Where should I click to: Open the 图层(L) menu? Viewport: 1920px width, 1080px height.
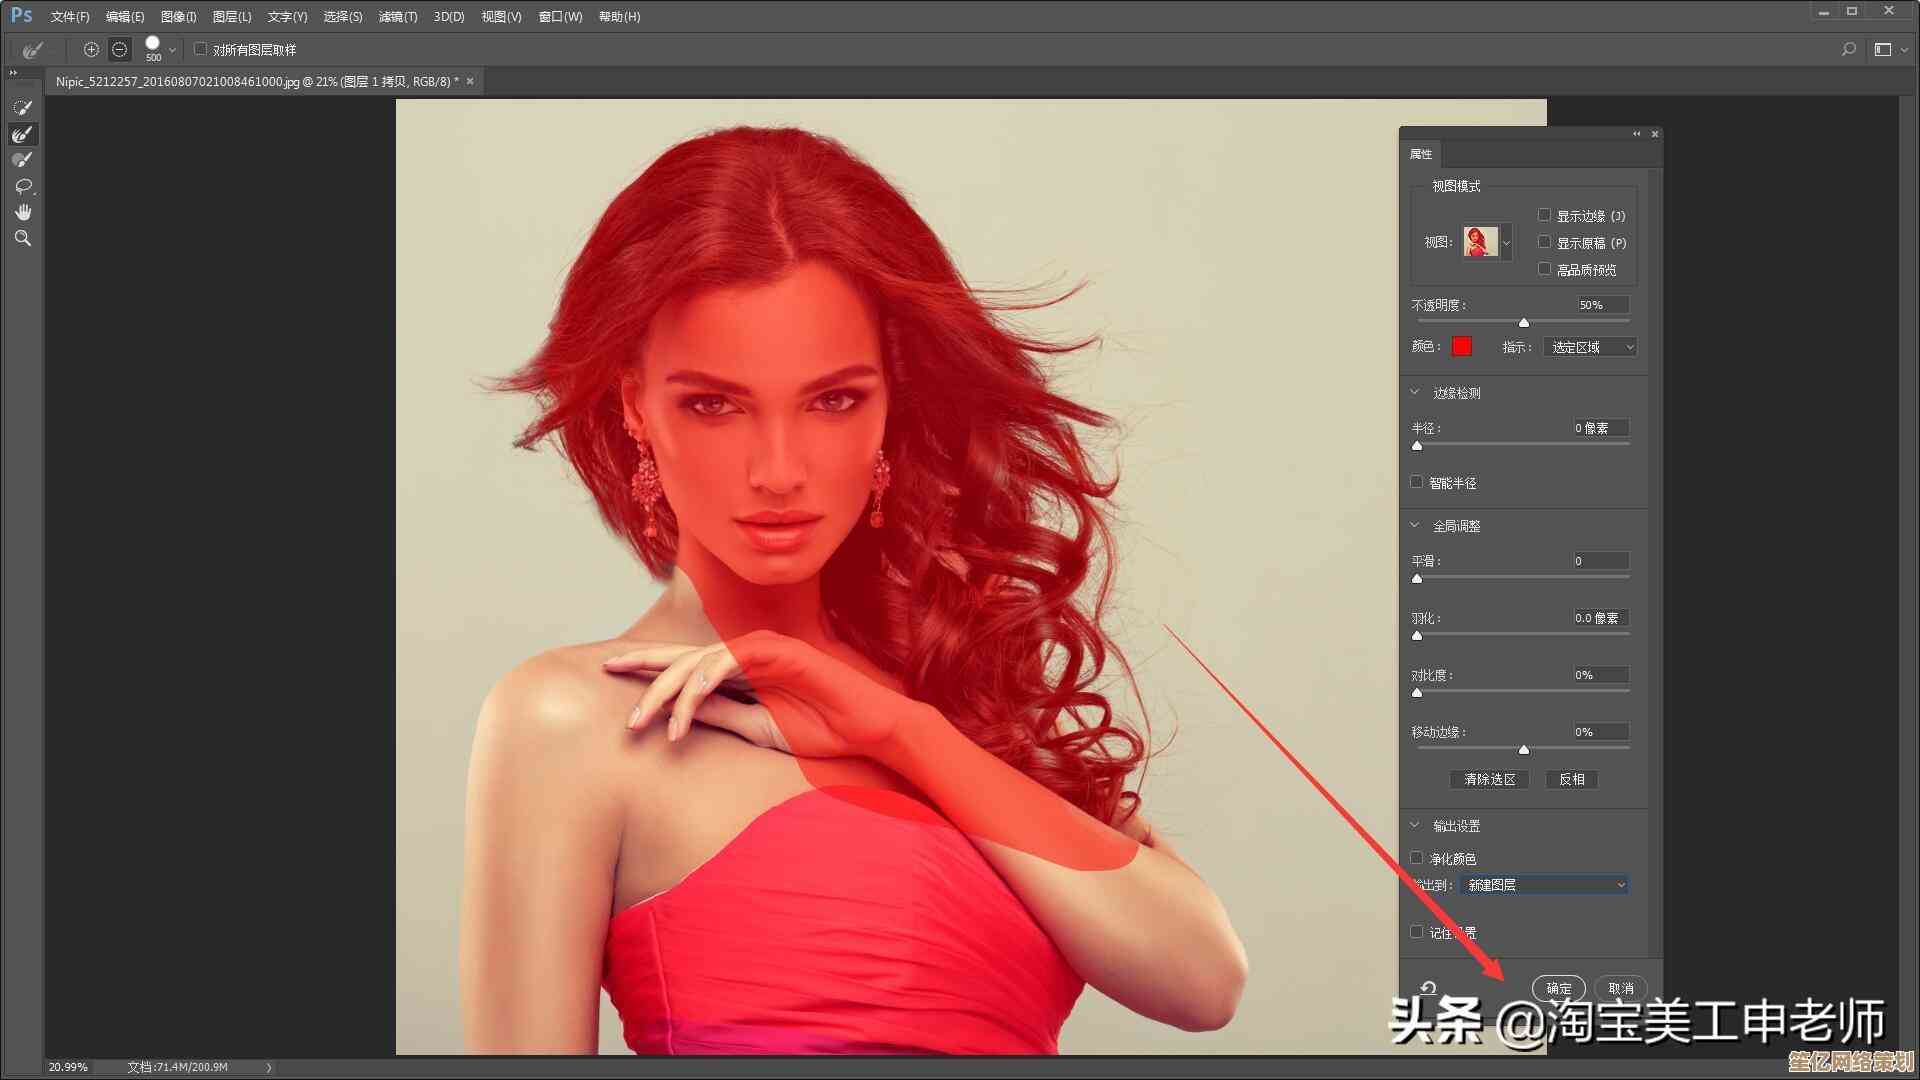click(232, 17)
